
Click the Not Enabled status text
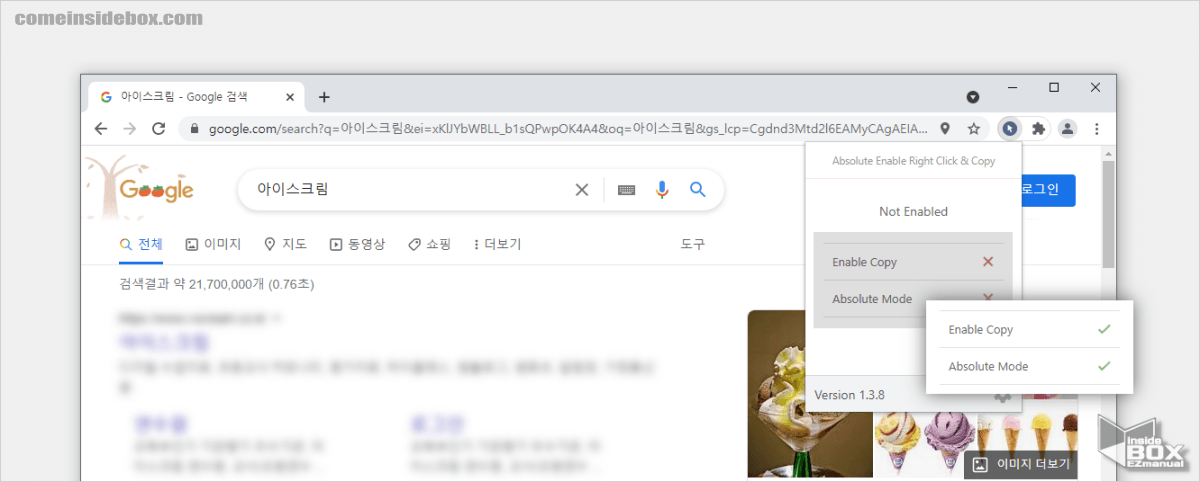tap(913, 212)
